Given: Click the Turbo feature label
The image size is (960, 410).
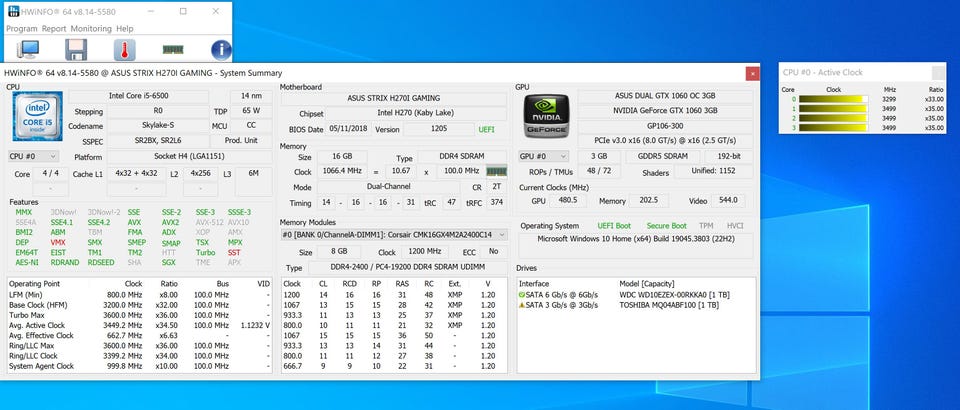Looking at the screenshot, I should click(x=205, y=252).
